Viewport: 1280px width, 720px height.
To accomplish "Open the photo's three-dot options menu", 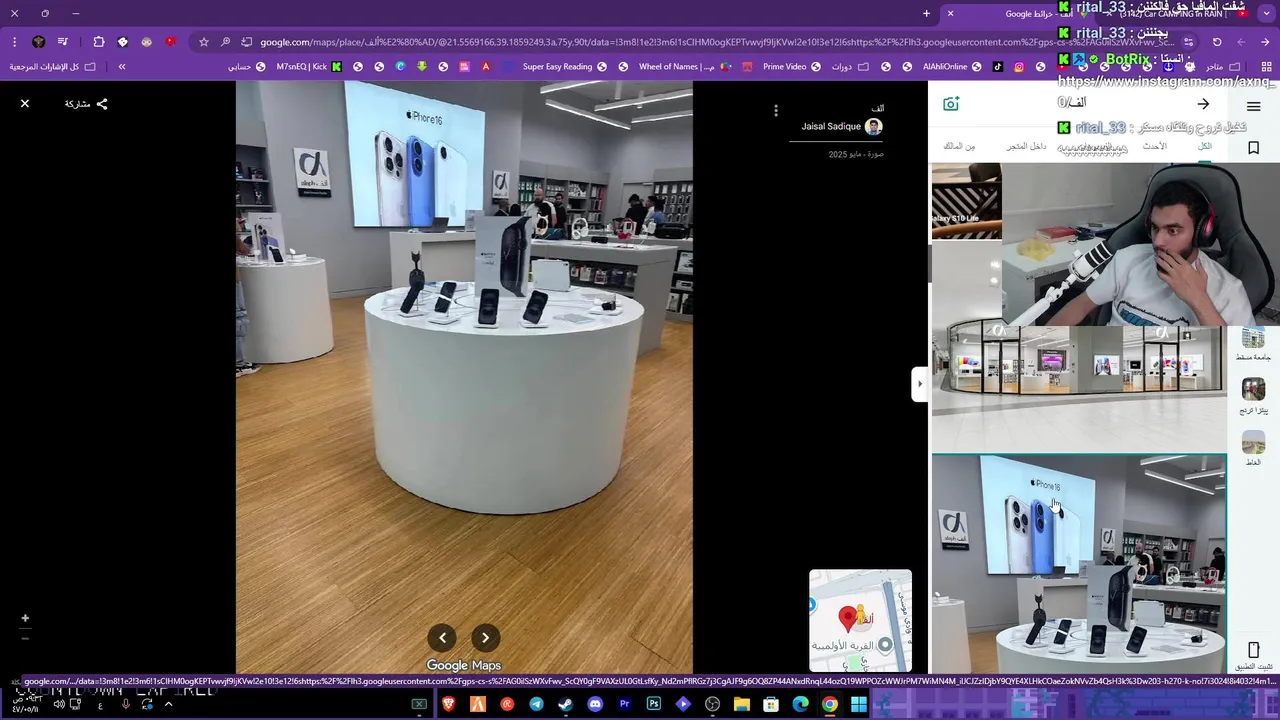I will pyautogui.click(x=776, y=111).
